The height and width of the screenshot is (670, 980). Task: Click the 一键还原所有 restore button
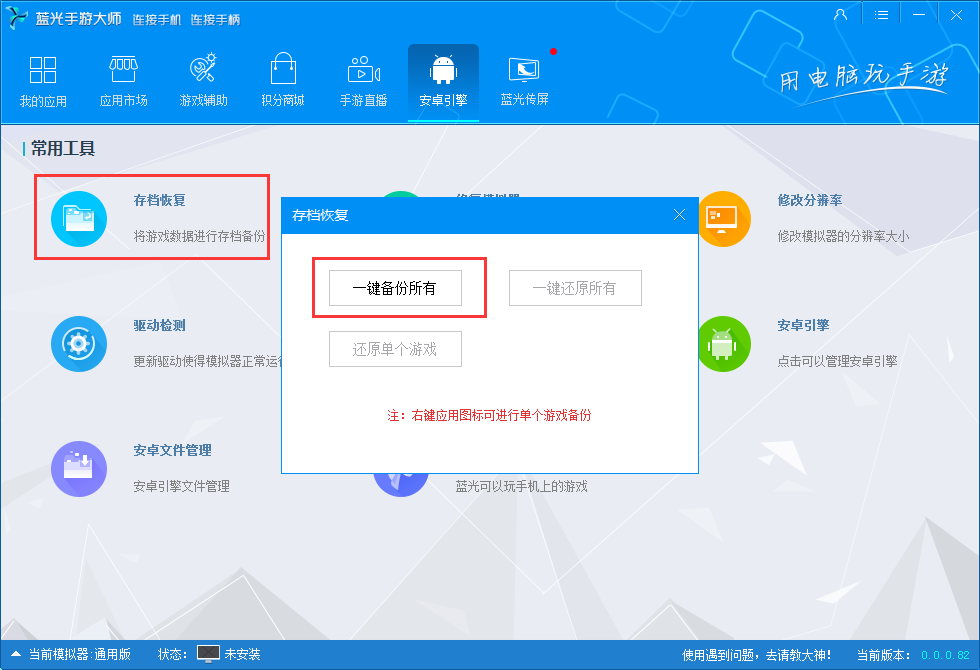[x=575, y=287]
